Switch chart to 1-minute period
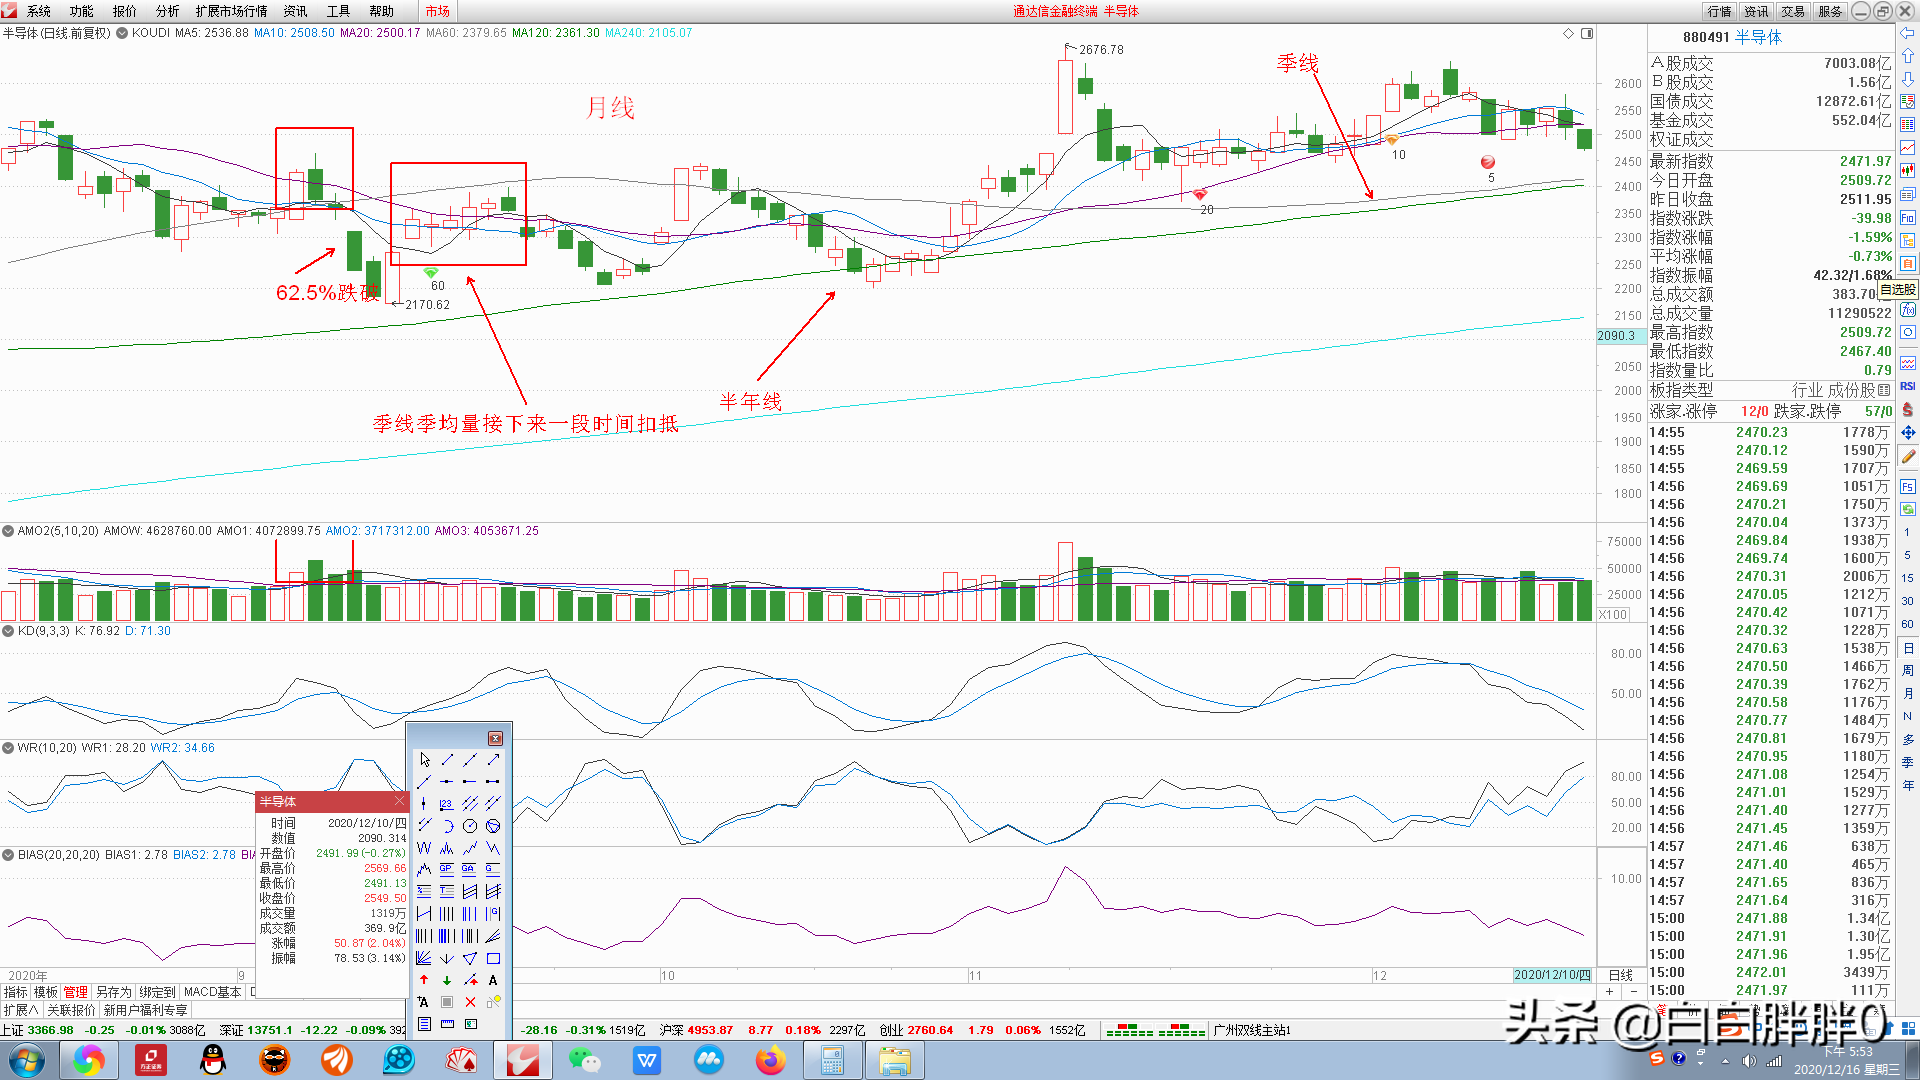Image resolution: width=1920 pixels, height=1080 pixels. [1908, 532]
